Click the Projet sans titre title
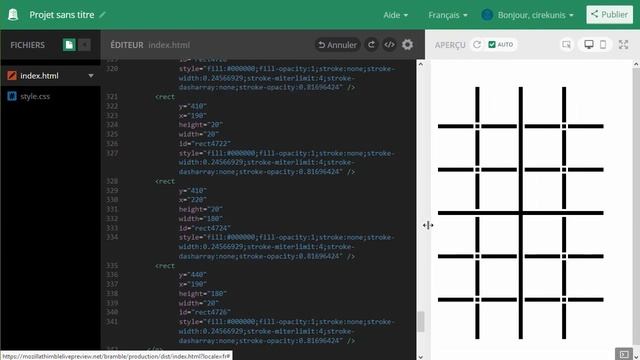The image size is (640, 360). coord(62,15)
